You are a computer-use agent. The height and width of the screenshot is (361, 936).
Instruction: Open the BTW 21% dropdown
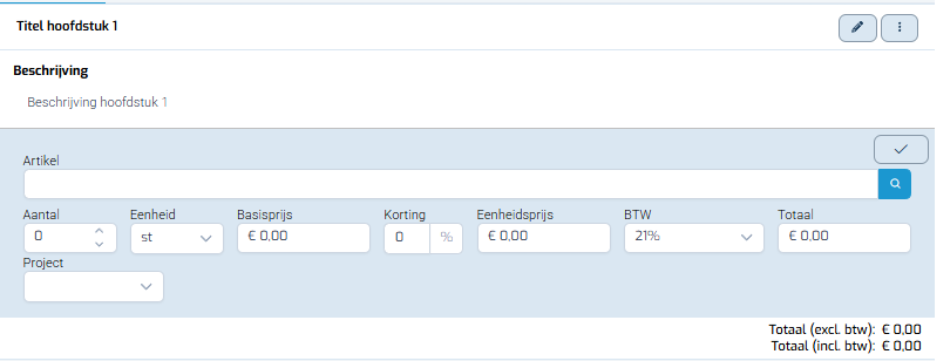(x=694, y=238)
